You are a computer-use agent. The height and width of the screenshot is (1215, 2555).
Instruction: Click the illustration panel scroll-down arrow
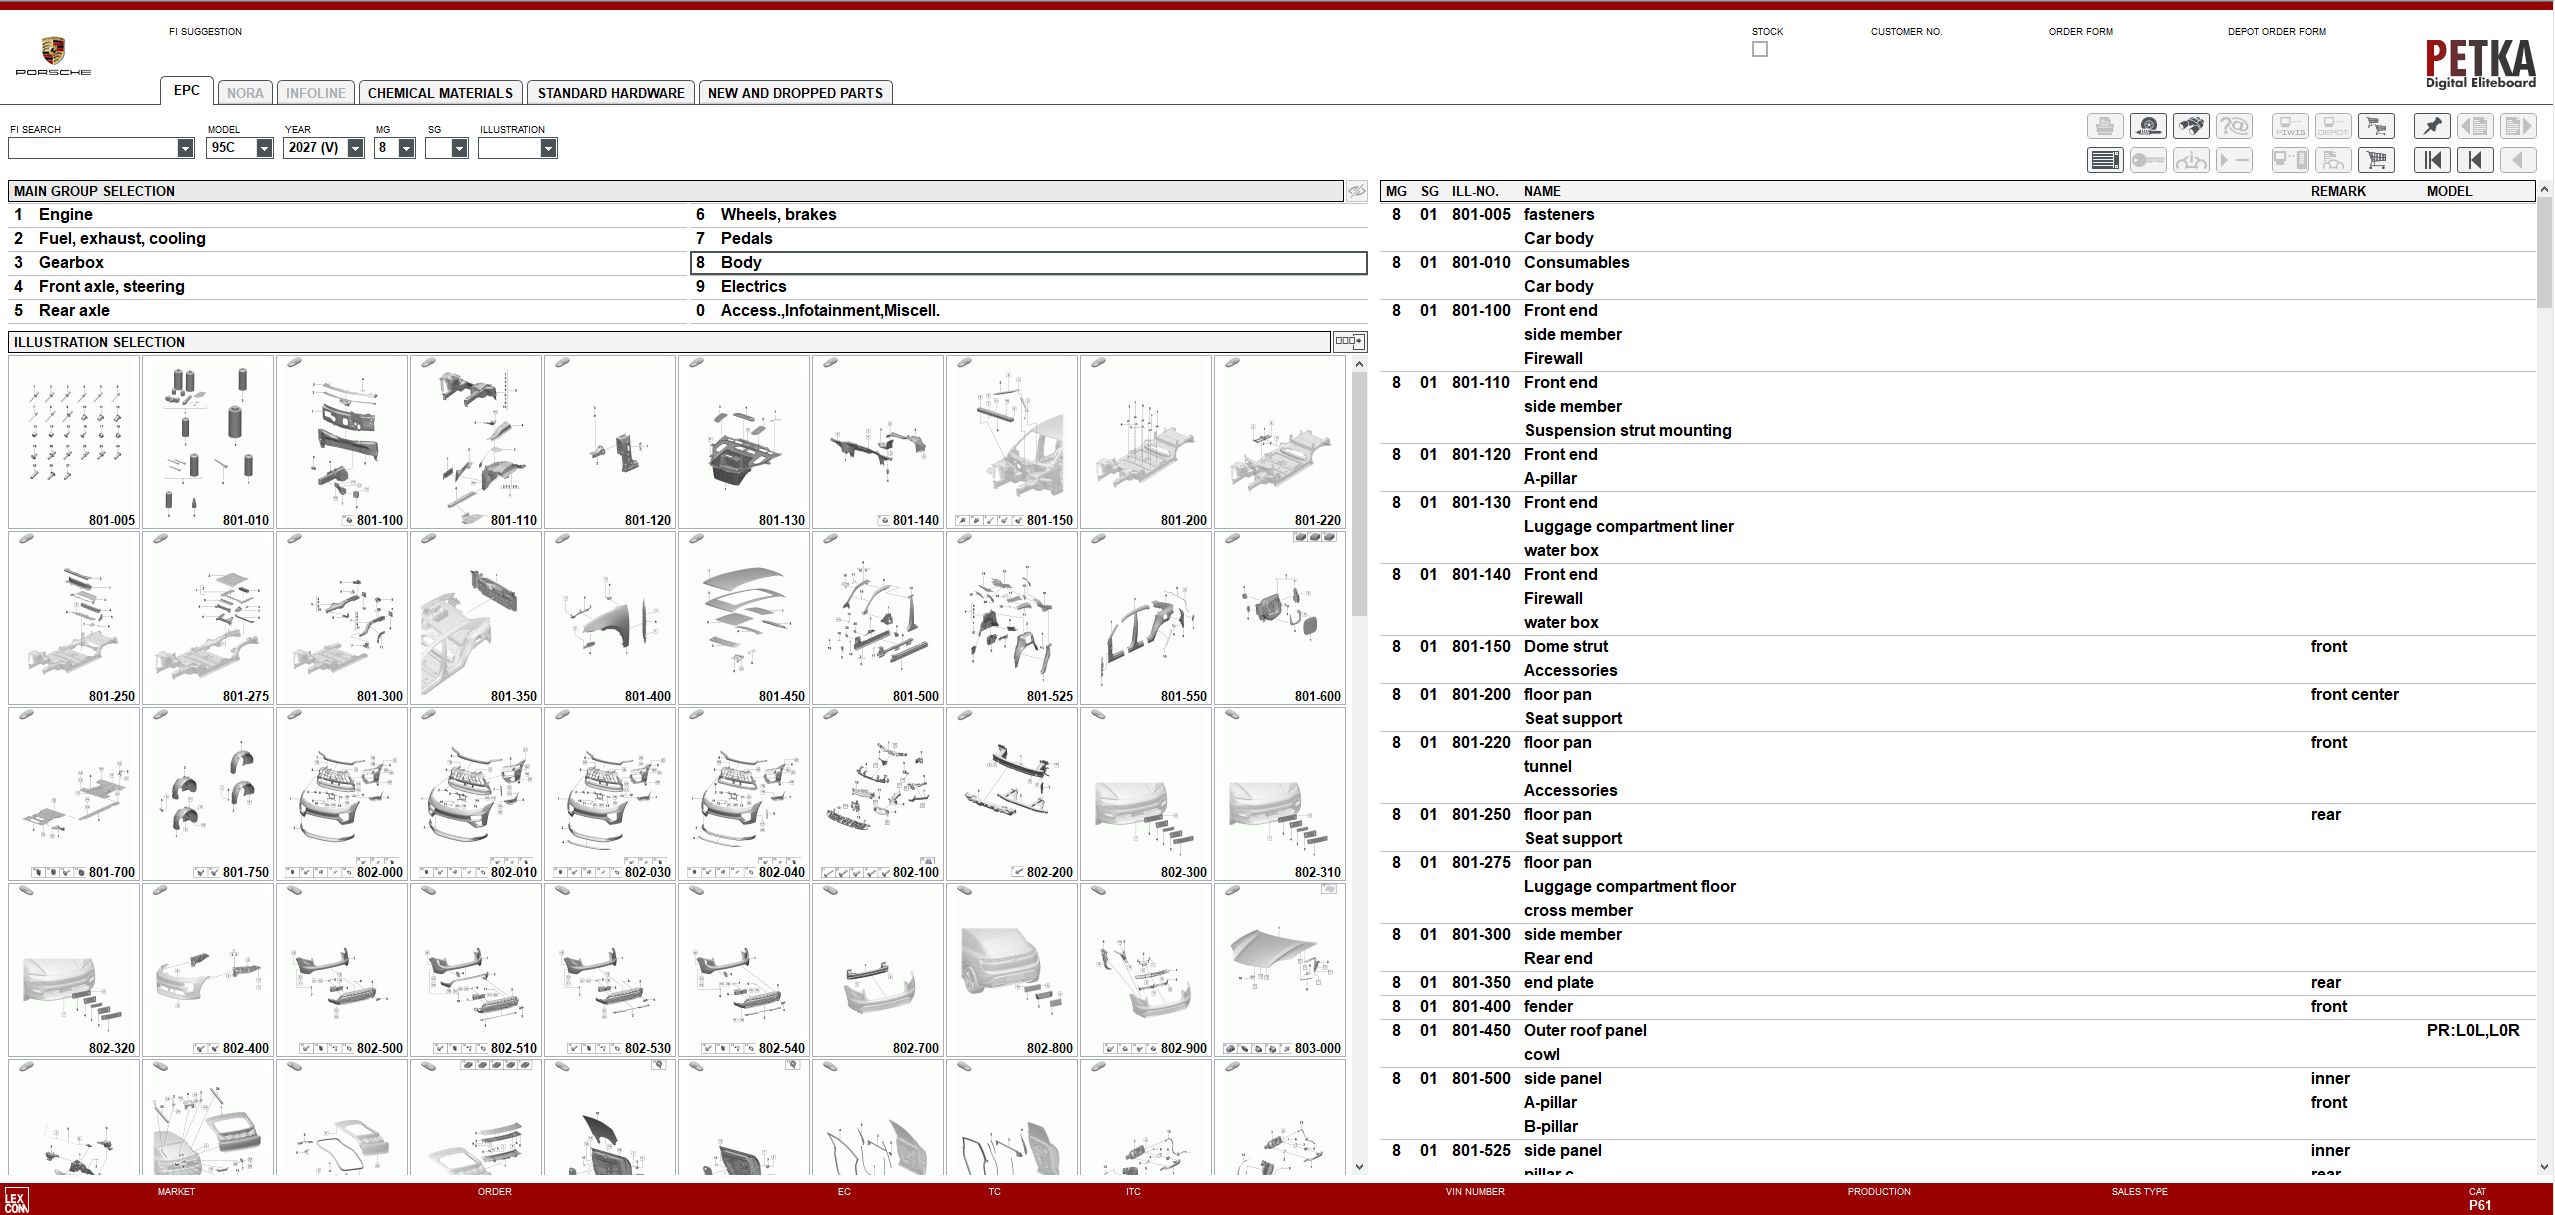click(1359, 1166)
